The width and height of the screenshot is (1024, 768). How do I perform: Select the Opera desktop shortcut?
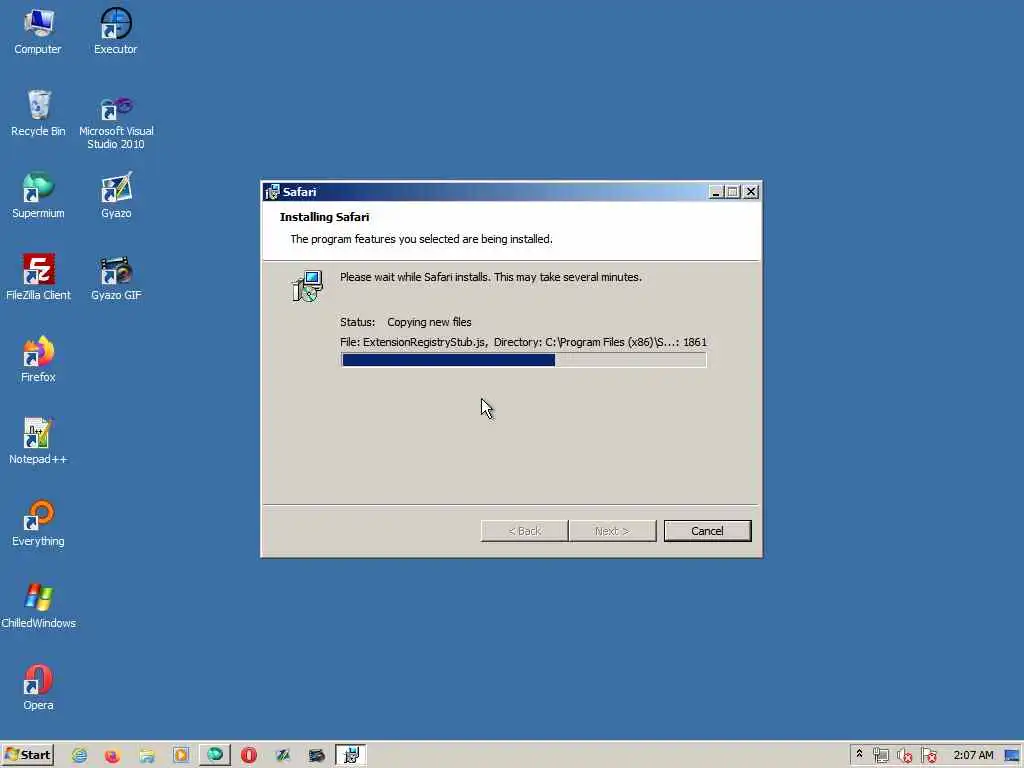pos(38,688)
